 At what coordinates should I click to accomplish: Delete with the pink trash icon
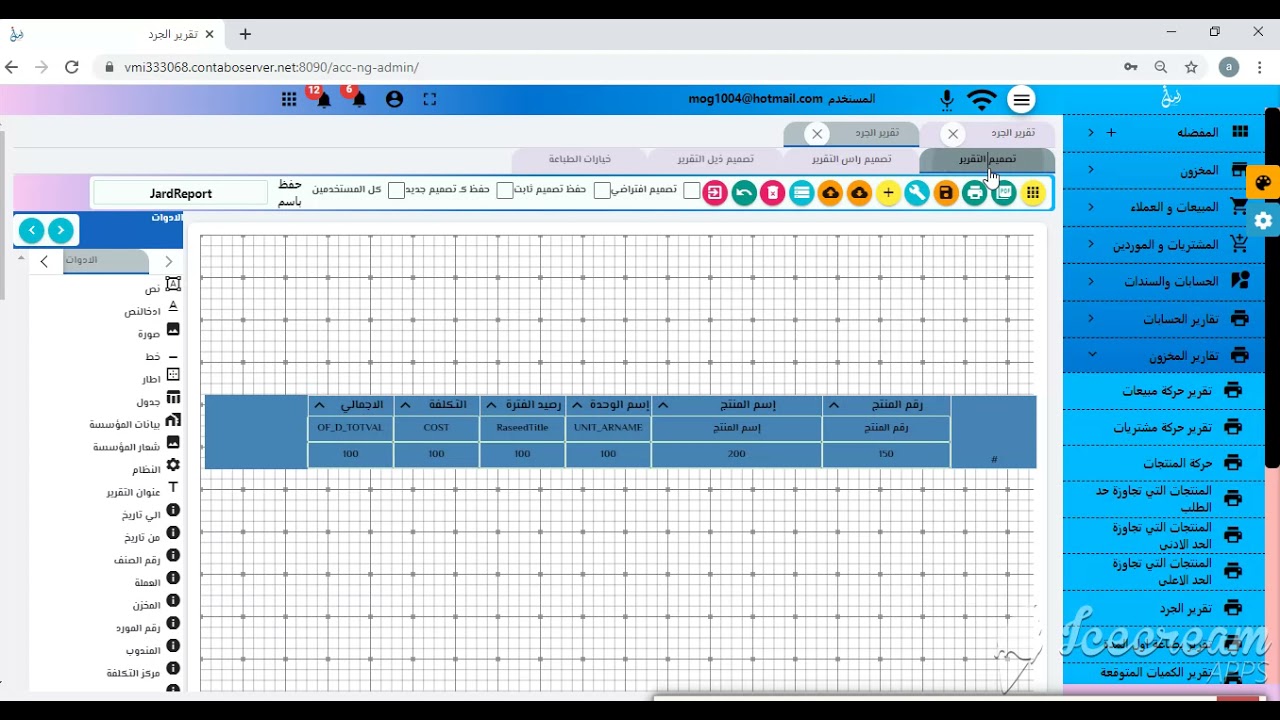coord(772,193)
